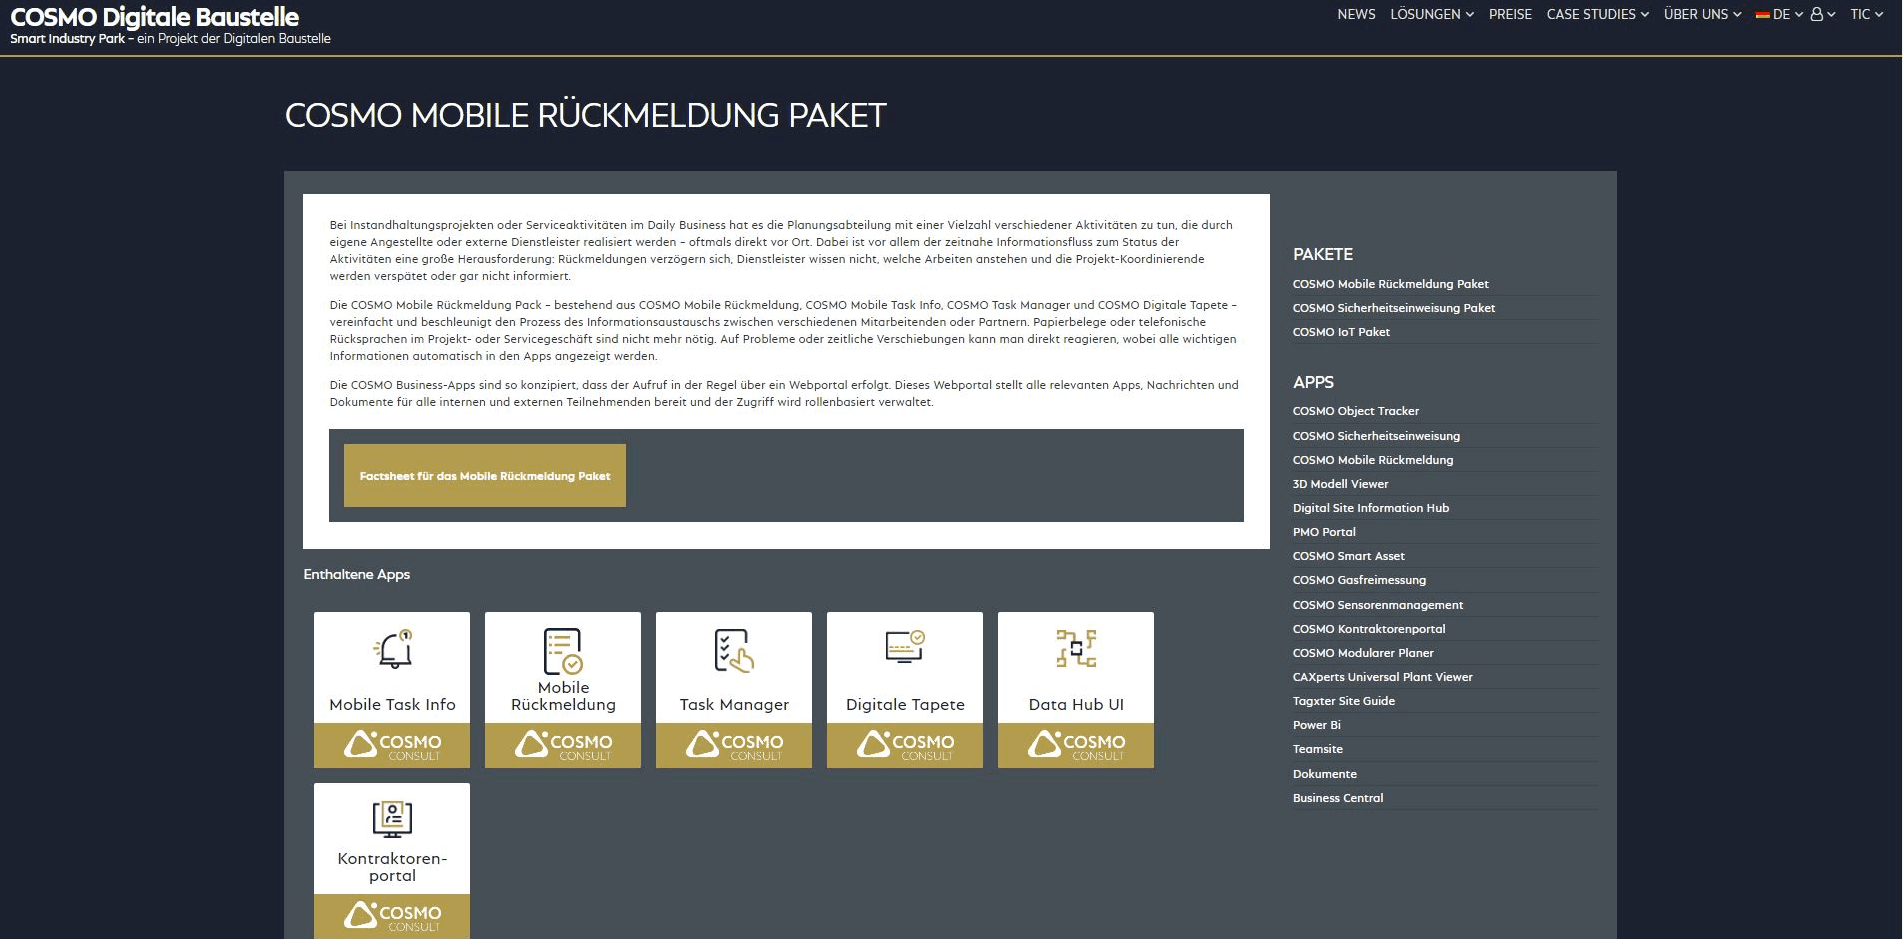Open the Kontraktorenportal screen icon
Screen dimensions: 1903x939
tap(392, 818)
